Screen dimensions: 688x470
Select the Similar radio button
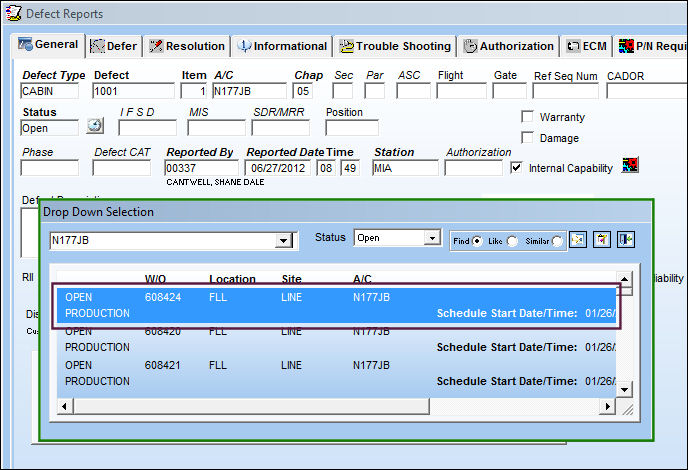(x=557, y=241)
